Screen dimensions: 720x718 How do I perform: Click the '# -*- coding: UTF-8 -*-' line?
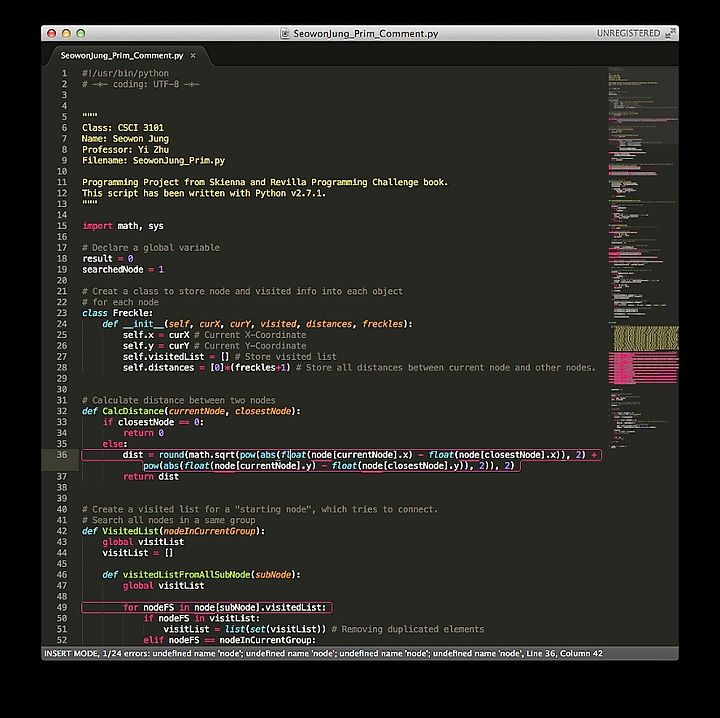coord(141,84)
